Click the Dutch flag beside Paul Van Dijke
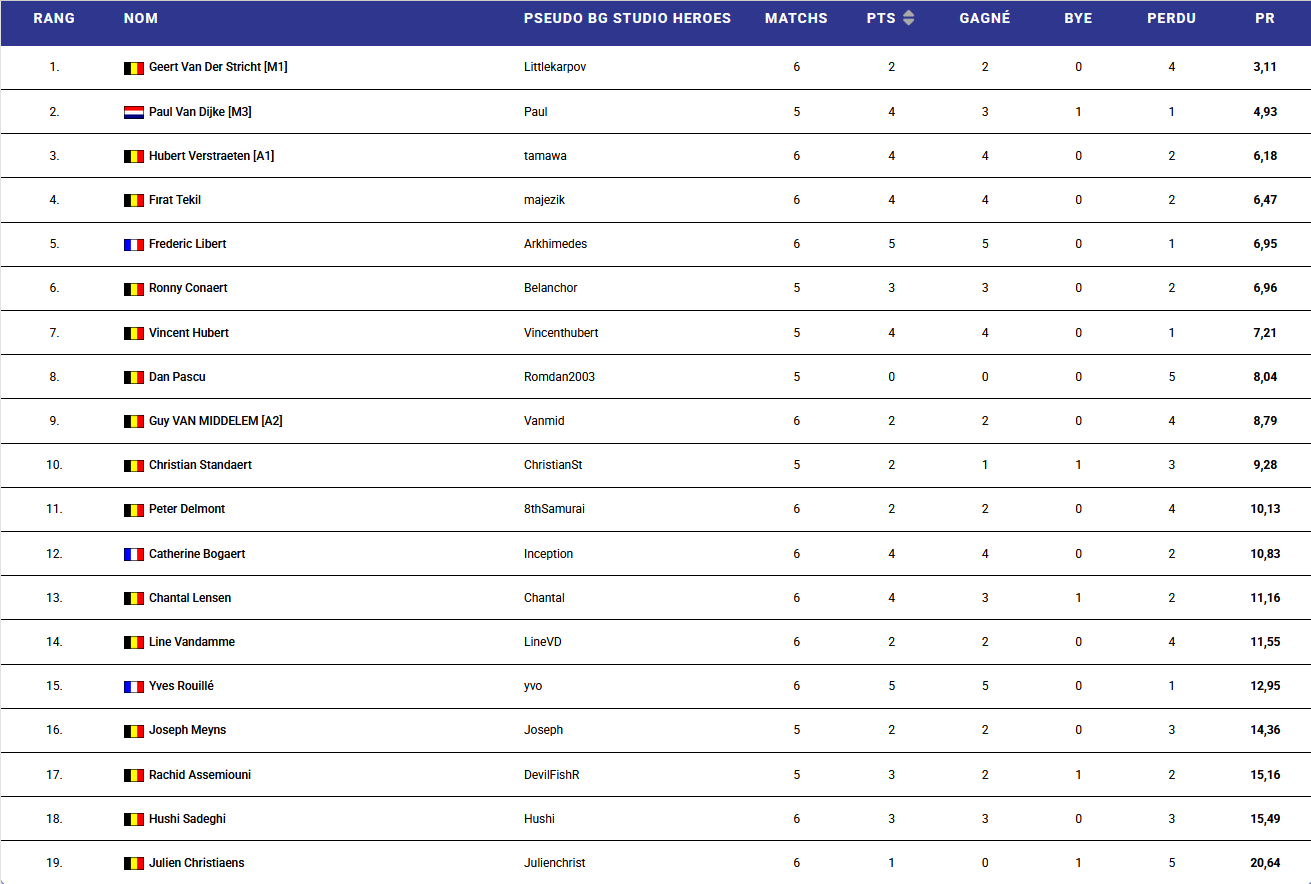The width and height of the screenshot is (1311, 884). point(134,112)
